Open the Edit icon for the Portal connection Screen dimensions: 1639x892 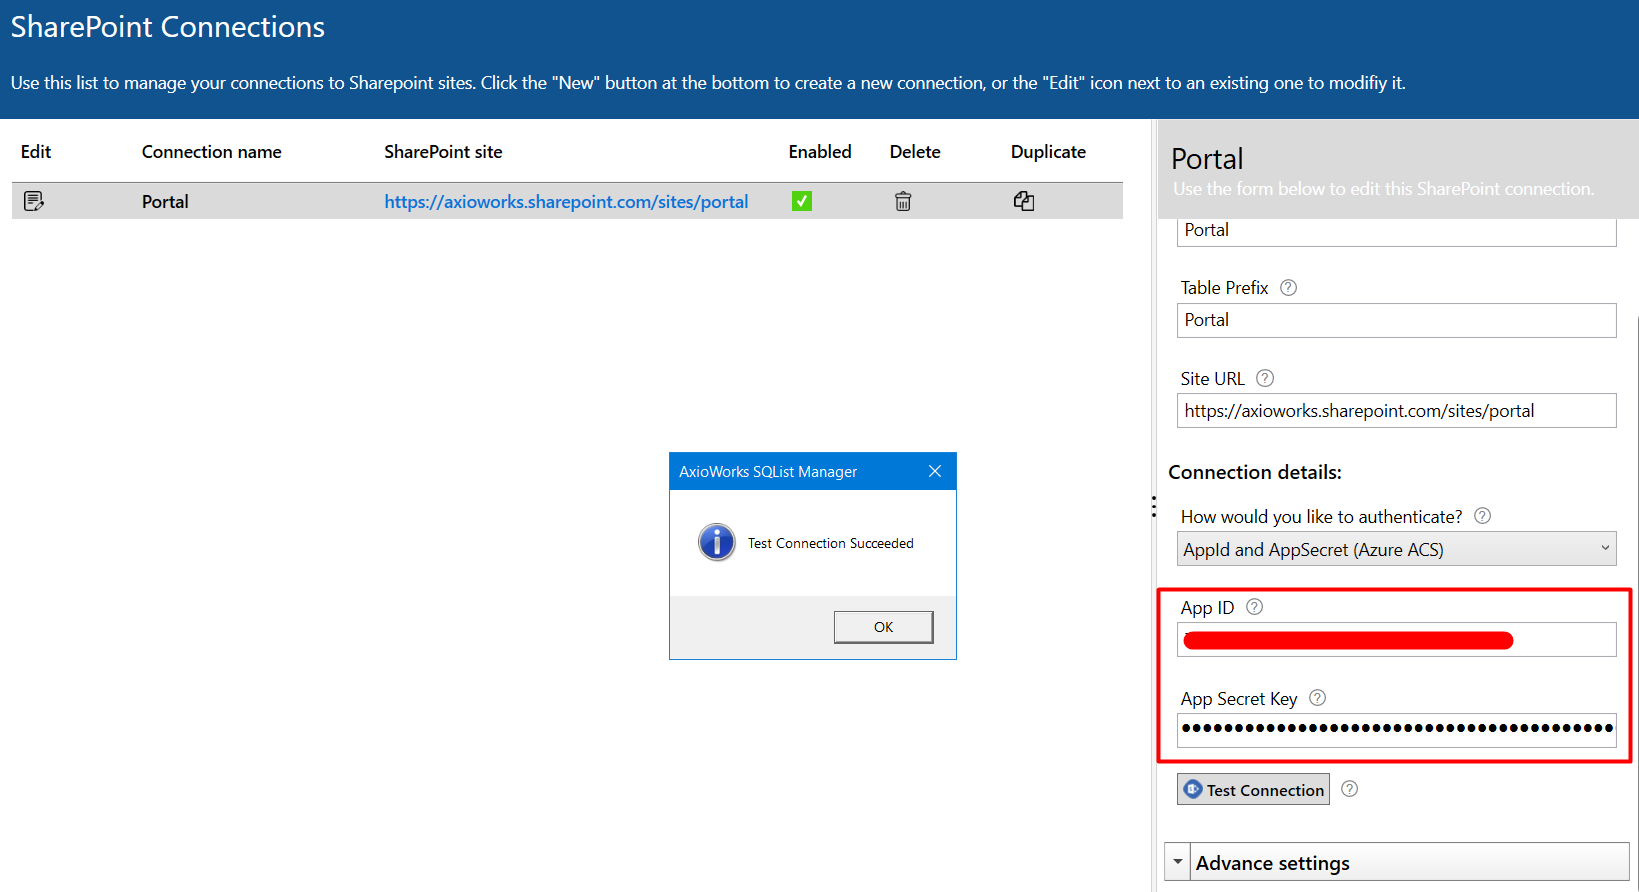34,201
